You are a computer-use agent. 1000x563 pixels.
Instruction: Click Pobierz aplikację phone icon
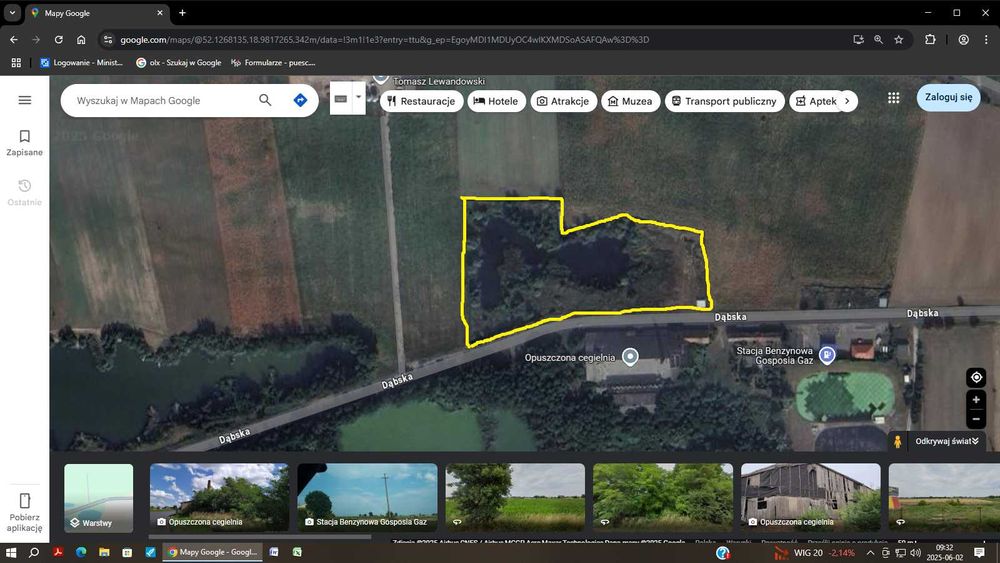(x=25, y=501)
